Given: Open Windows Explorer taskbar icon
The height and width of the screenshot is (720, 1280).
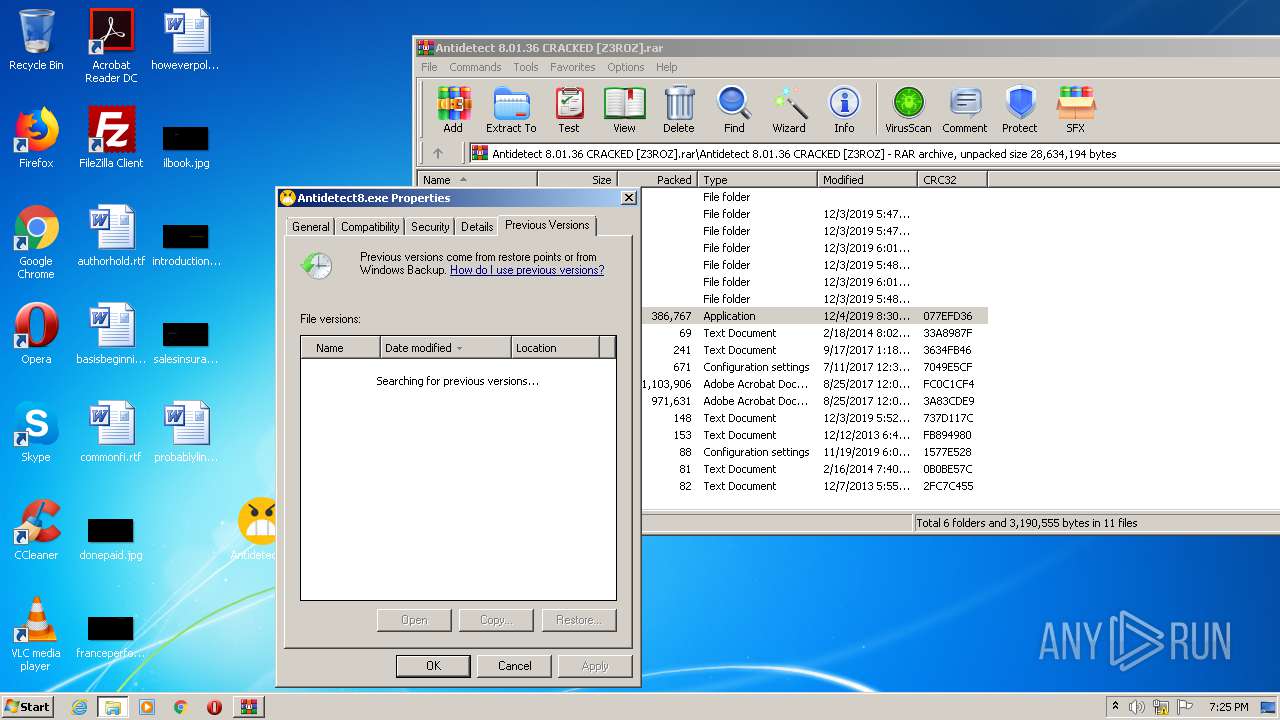Looking at the screenshot, I should pyautogui.click(x=112, y=707).
